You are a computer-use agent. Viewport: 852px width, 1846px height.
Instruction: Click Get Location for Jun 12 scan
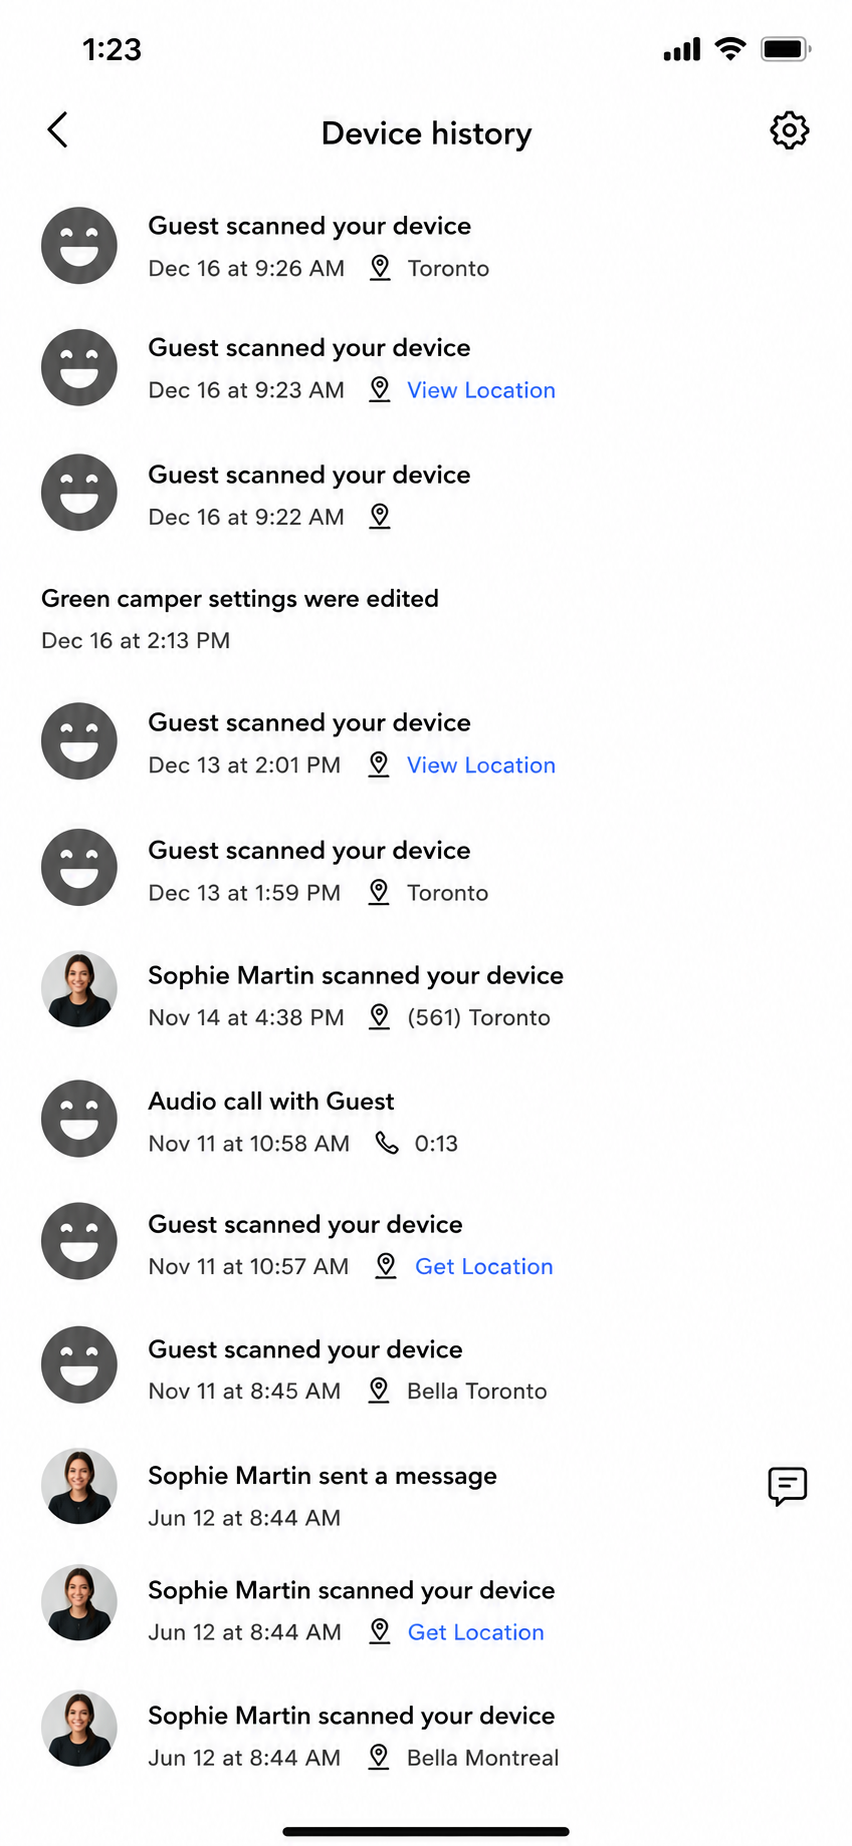tap(476, 1632)
